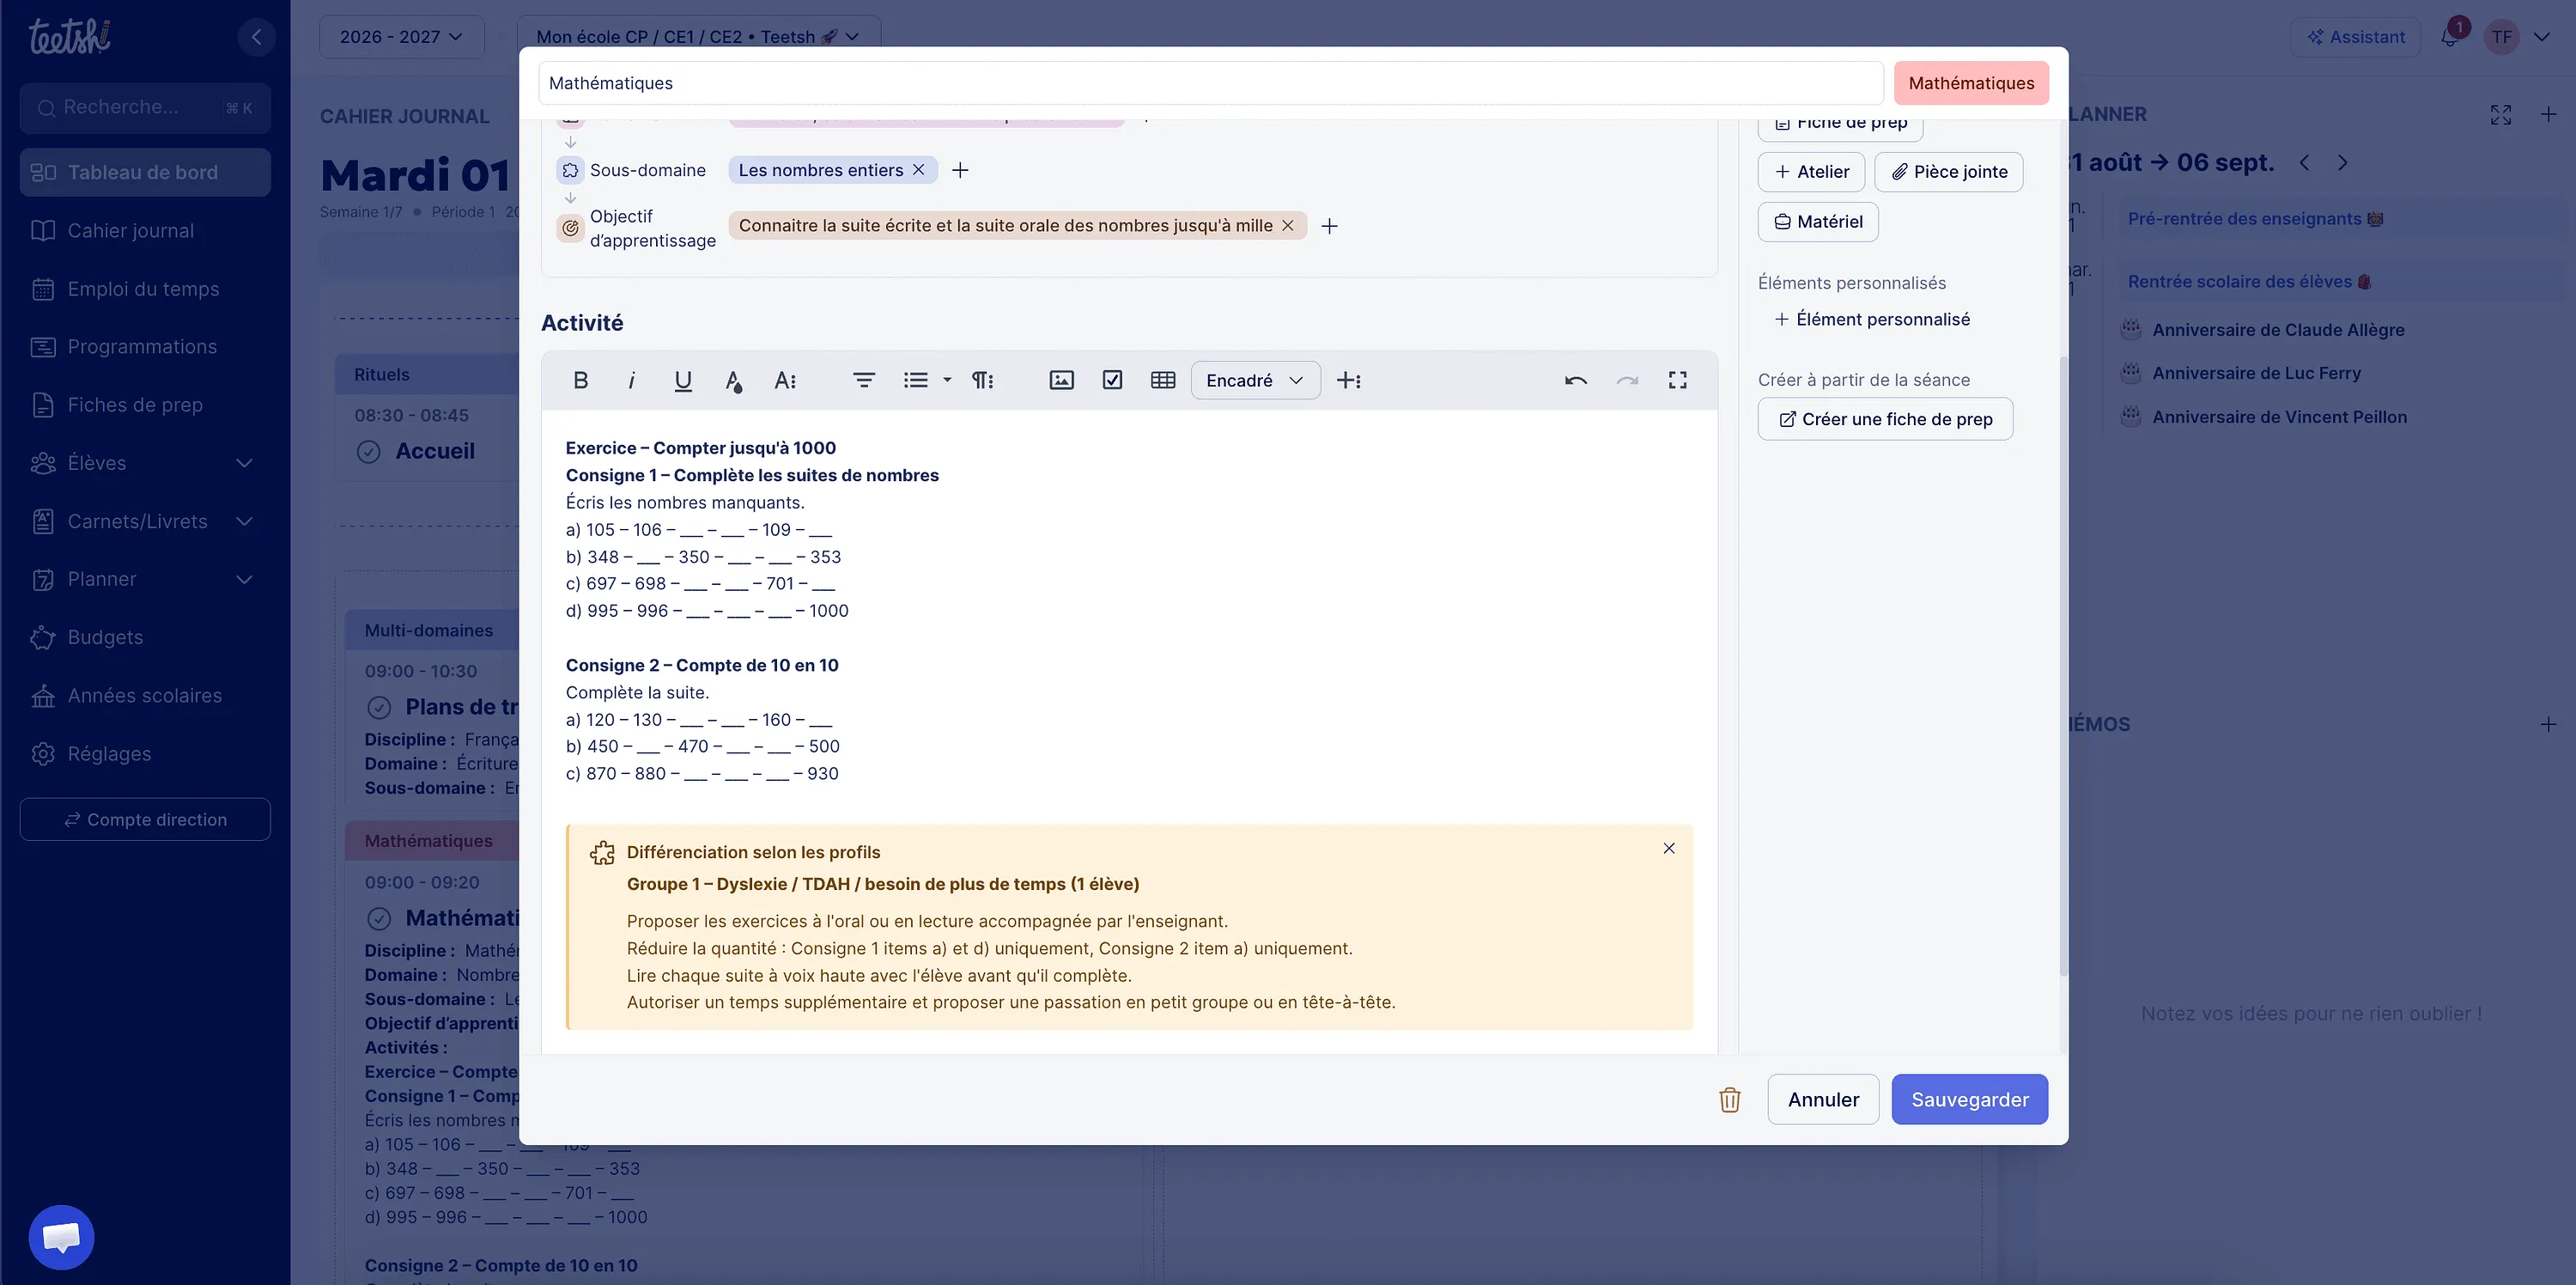The width and height of the screenshot is (2576, 1285).
Task: Mark the Accueil session as done
Action: tap(368, 451)
